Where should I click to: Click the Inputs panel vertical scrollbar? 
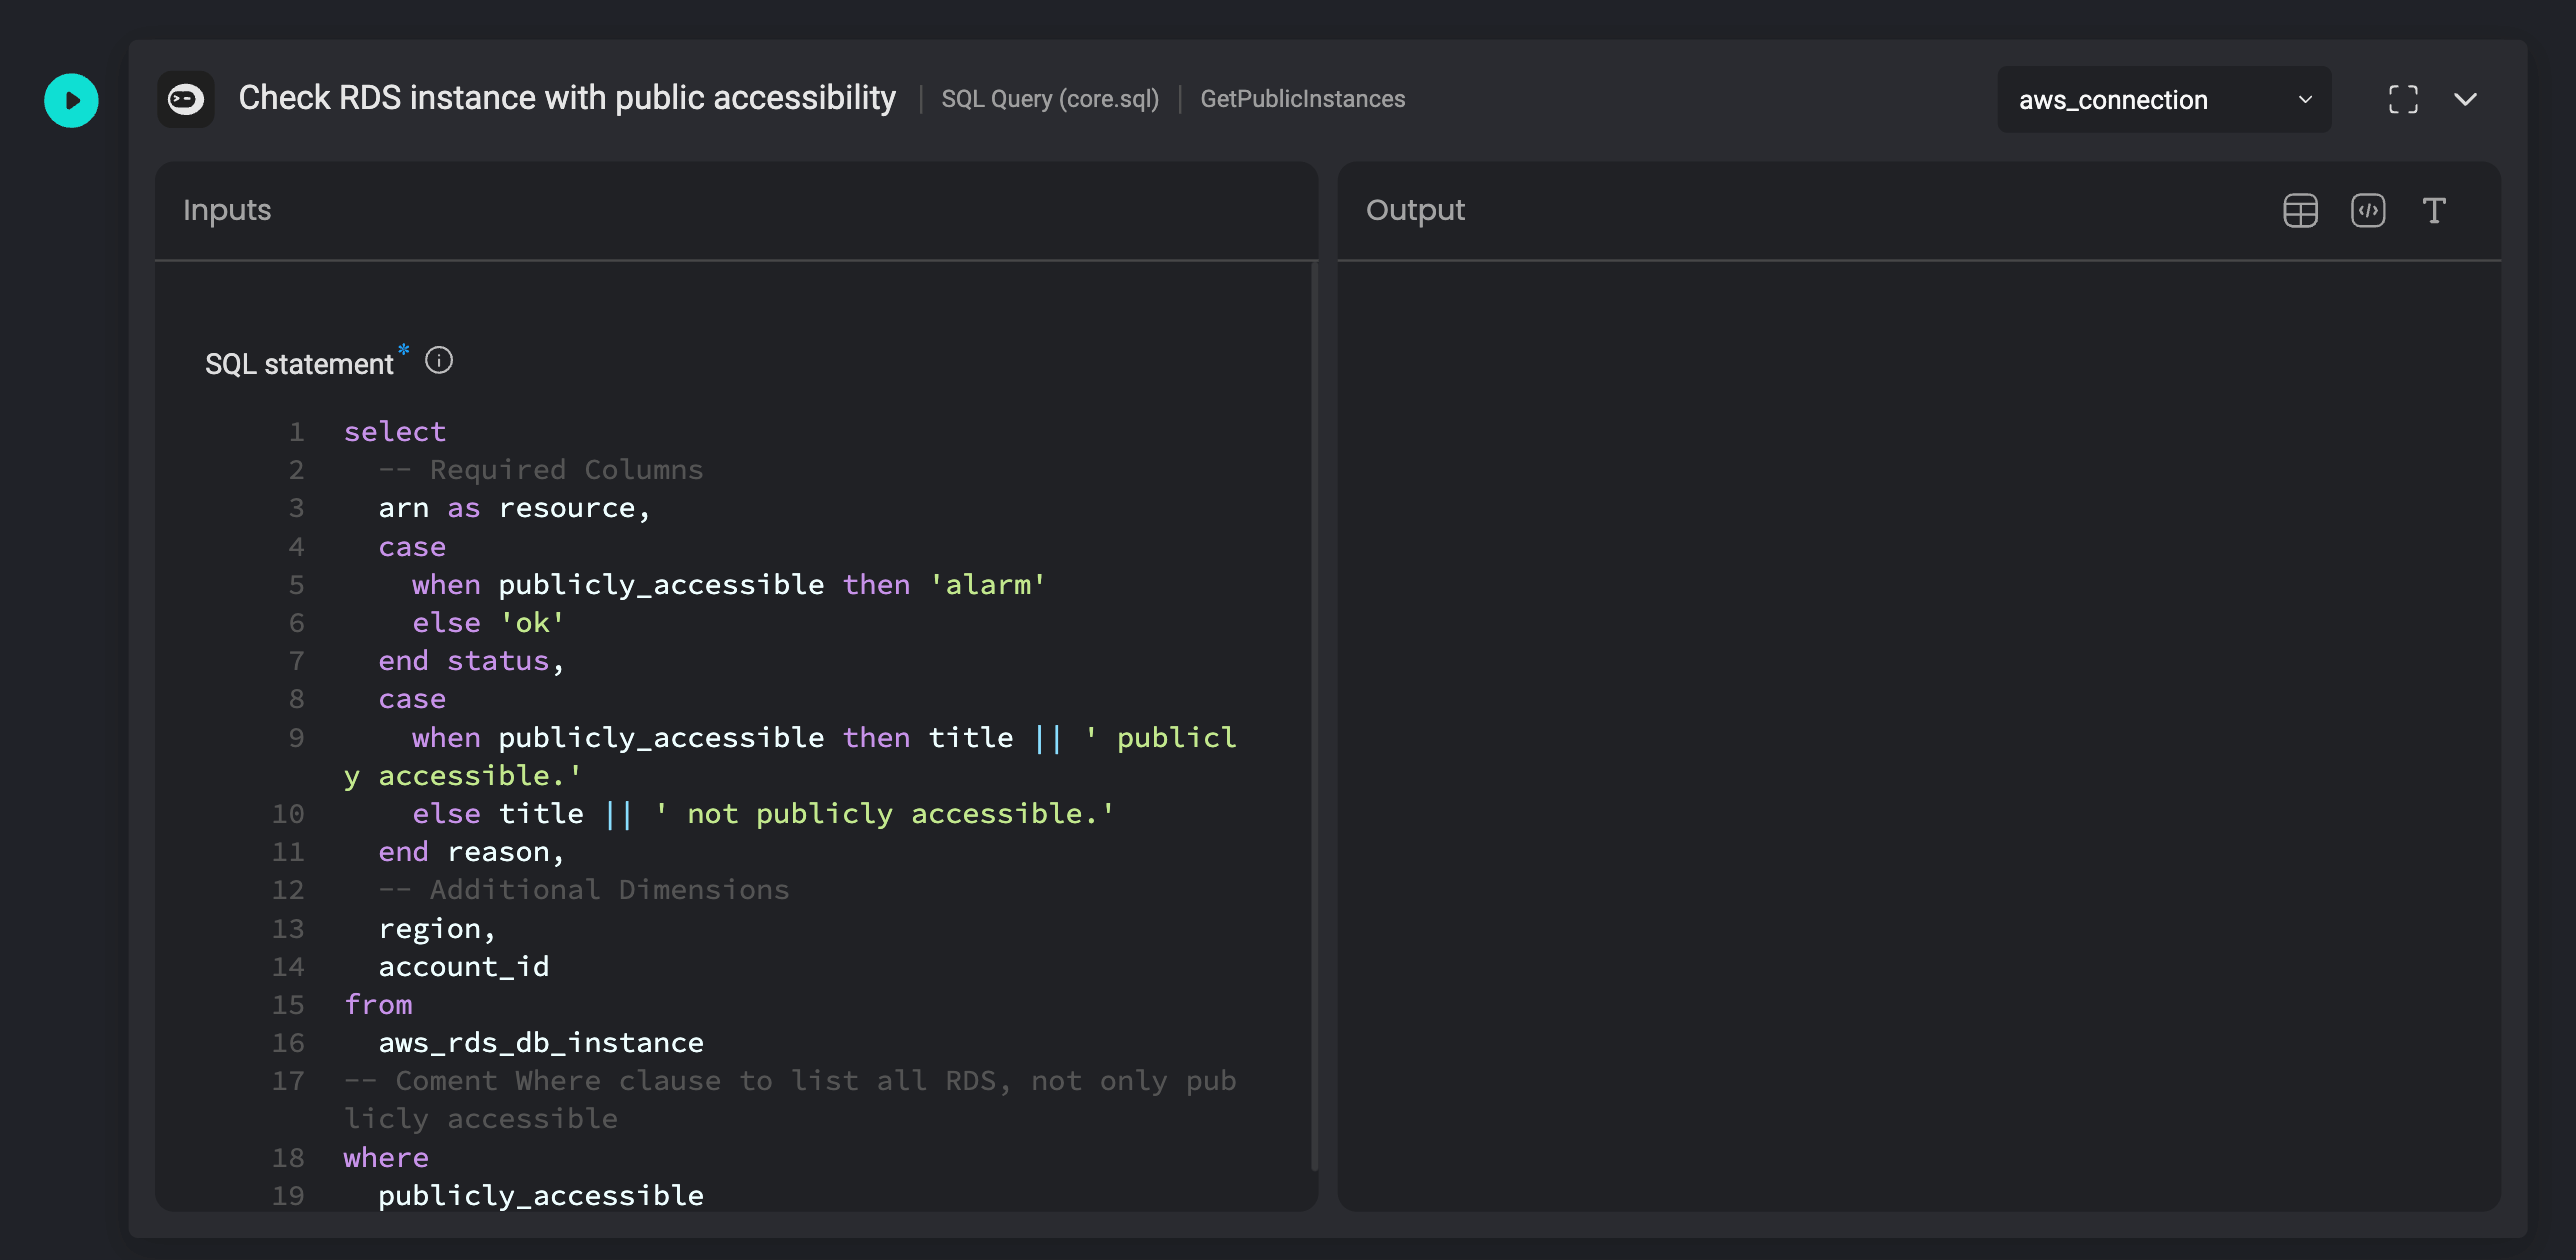pyautogui.click(x=1314, y=716)
